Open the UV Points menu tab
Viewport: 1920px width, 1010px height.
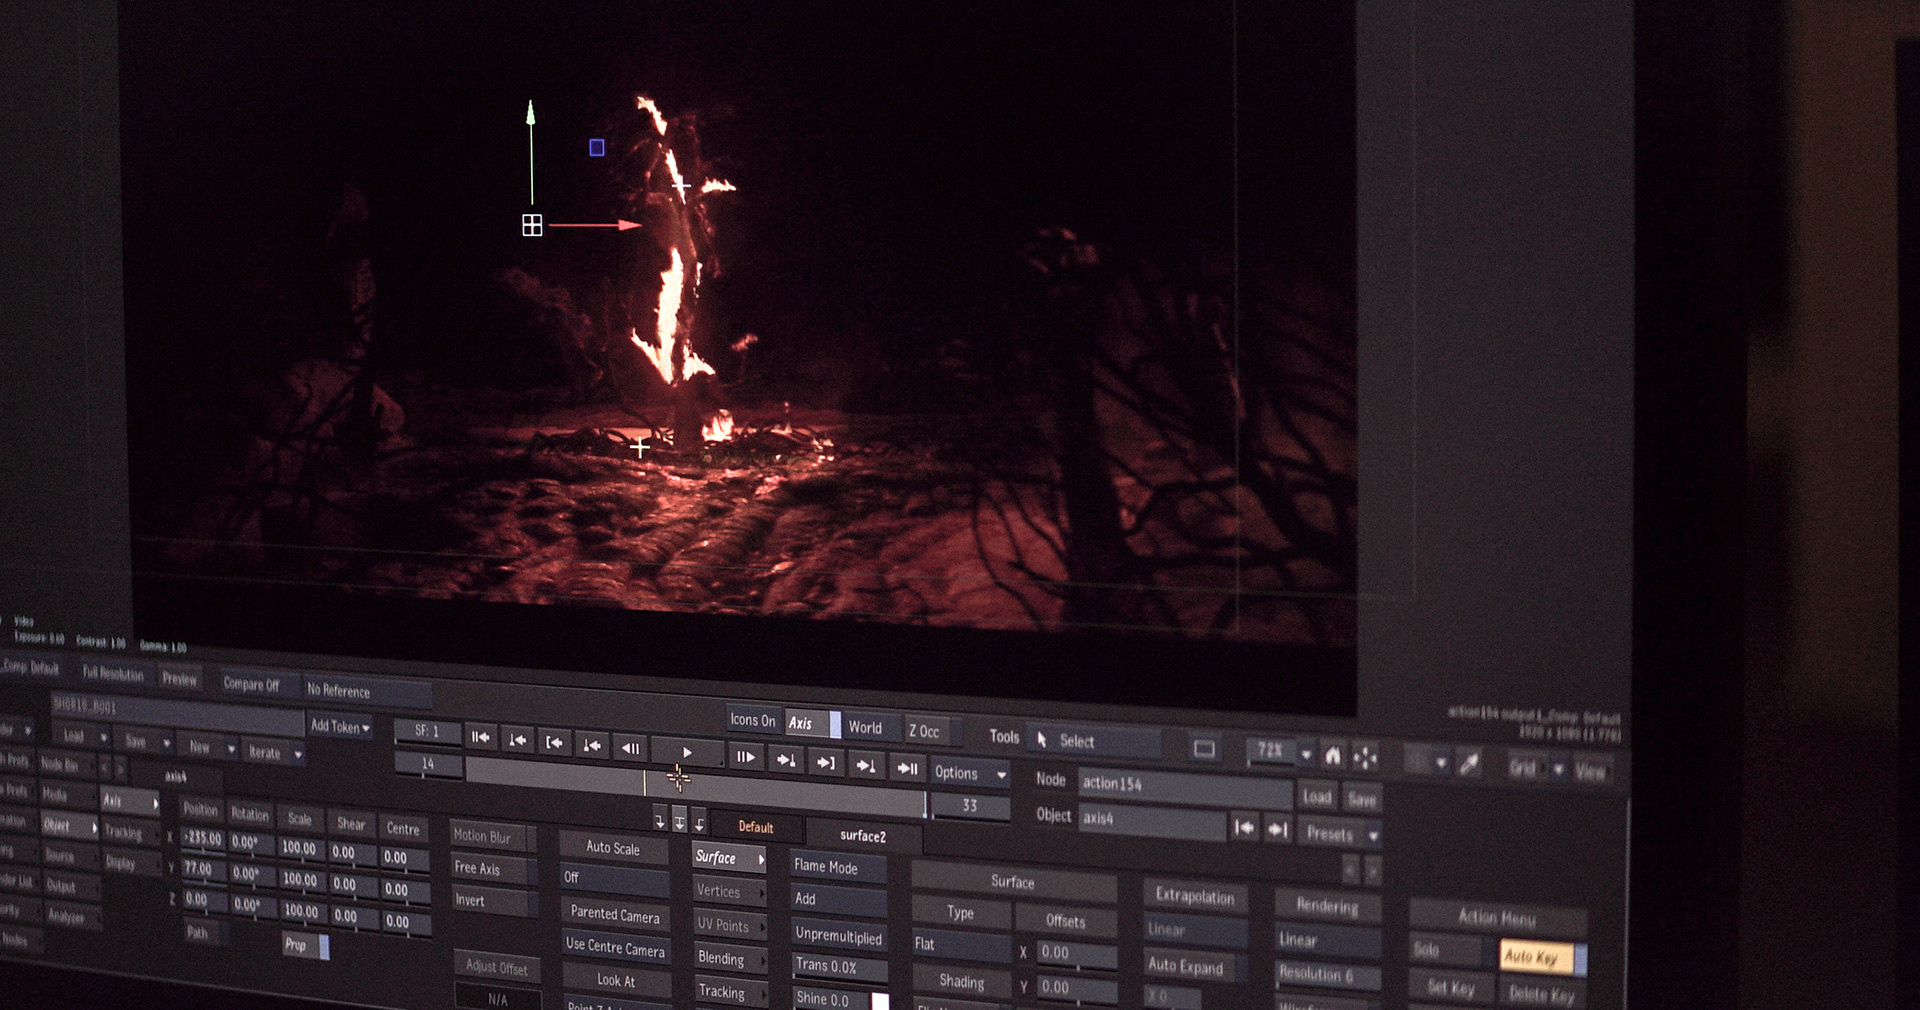pos(730,925)
